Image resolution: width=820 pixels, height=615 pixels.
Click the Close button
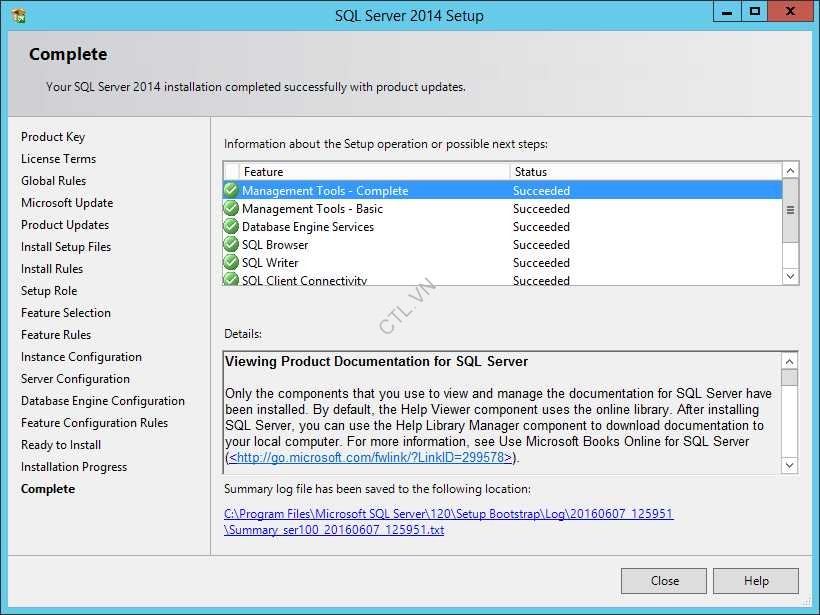[x=663, y=580]
